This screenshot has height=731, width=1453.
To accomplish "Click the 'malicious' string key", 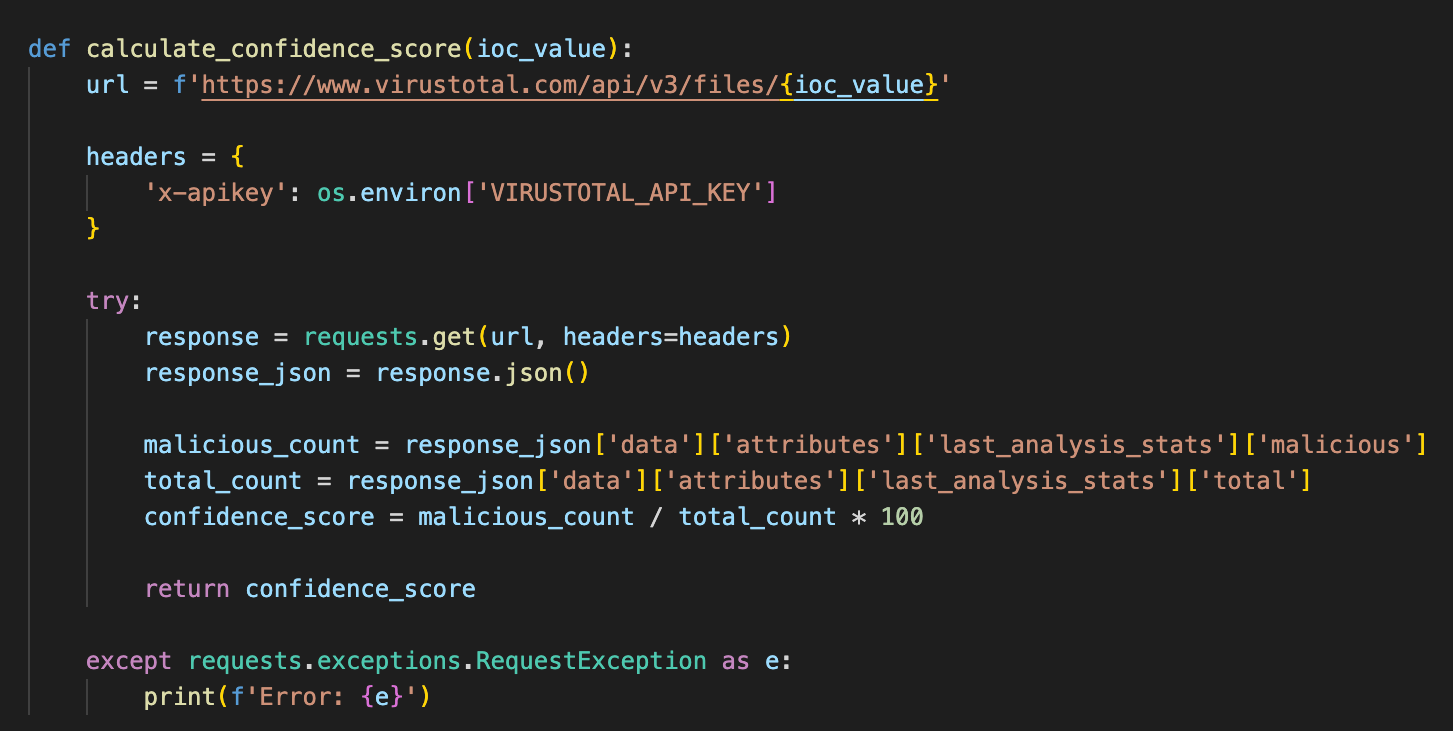I will click(1335, 445).
